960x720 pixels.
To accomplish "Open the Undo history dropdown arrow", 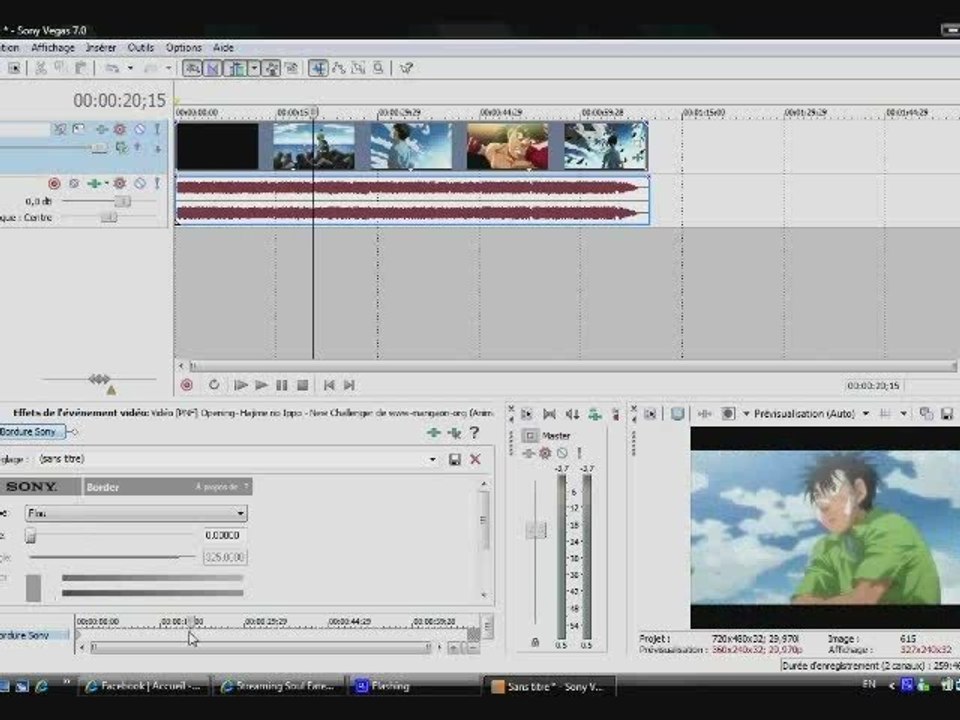I will pyautogui.click(x=130, y=68).
